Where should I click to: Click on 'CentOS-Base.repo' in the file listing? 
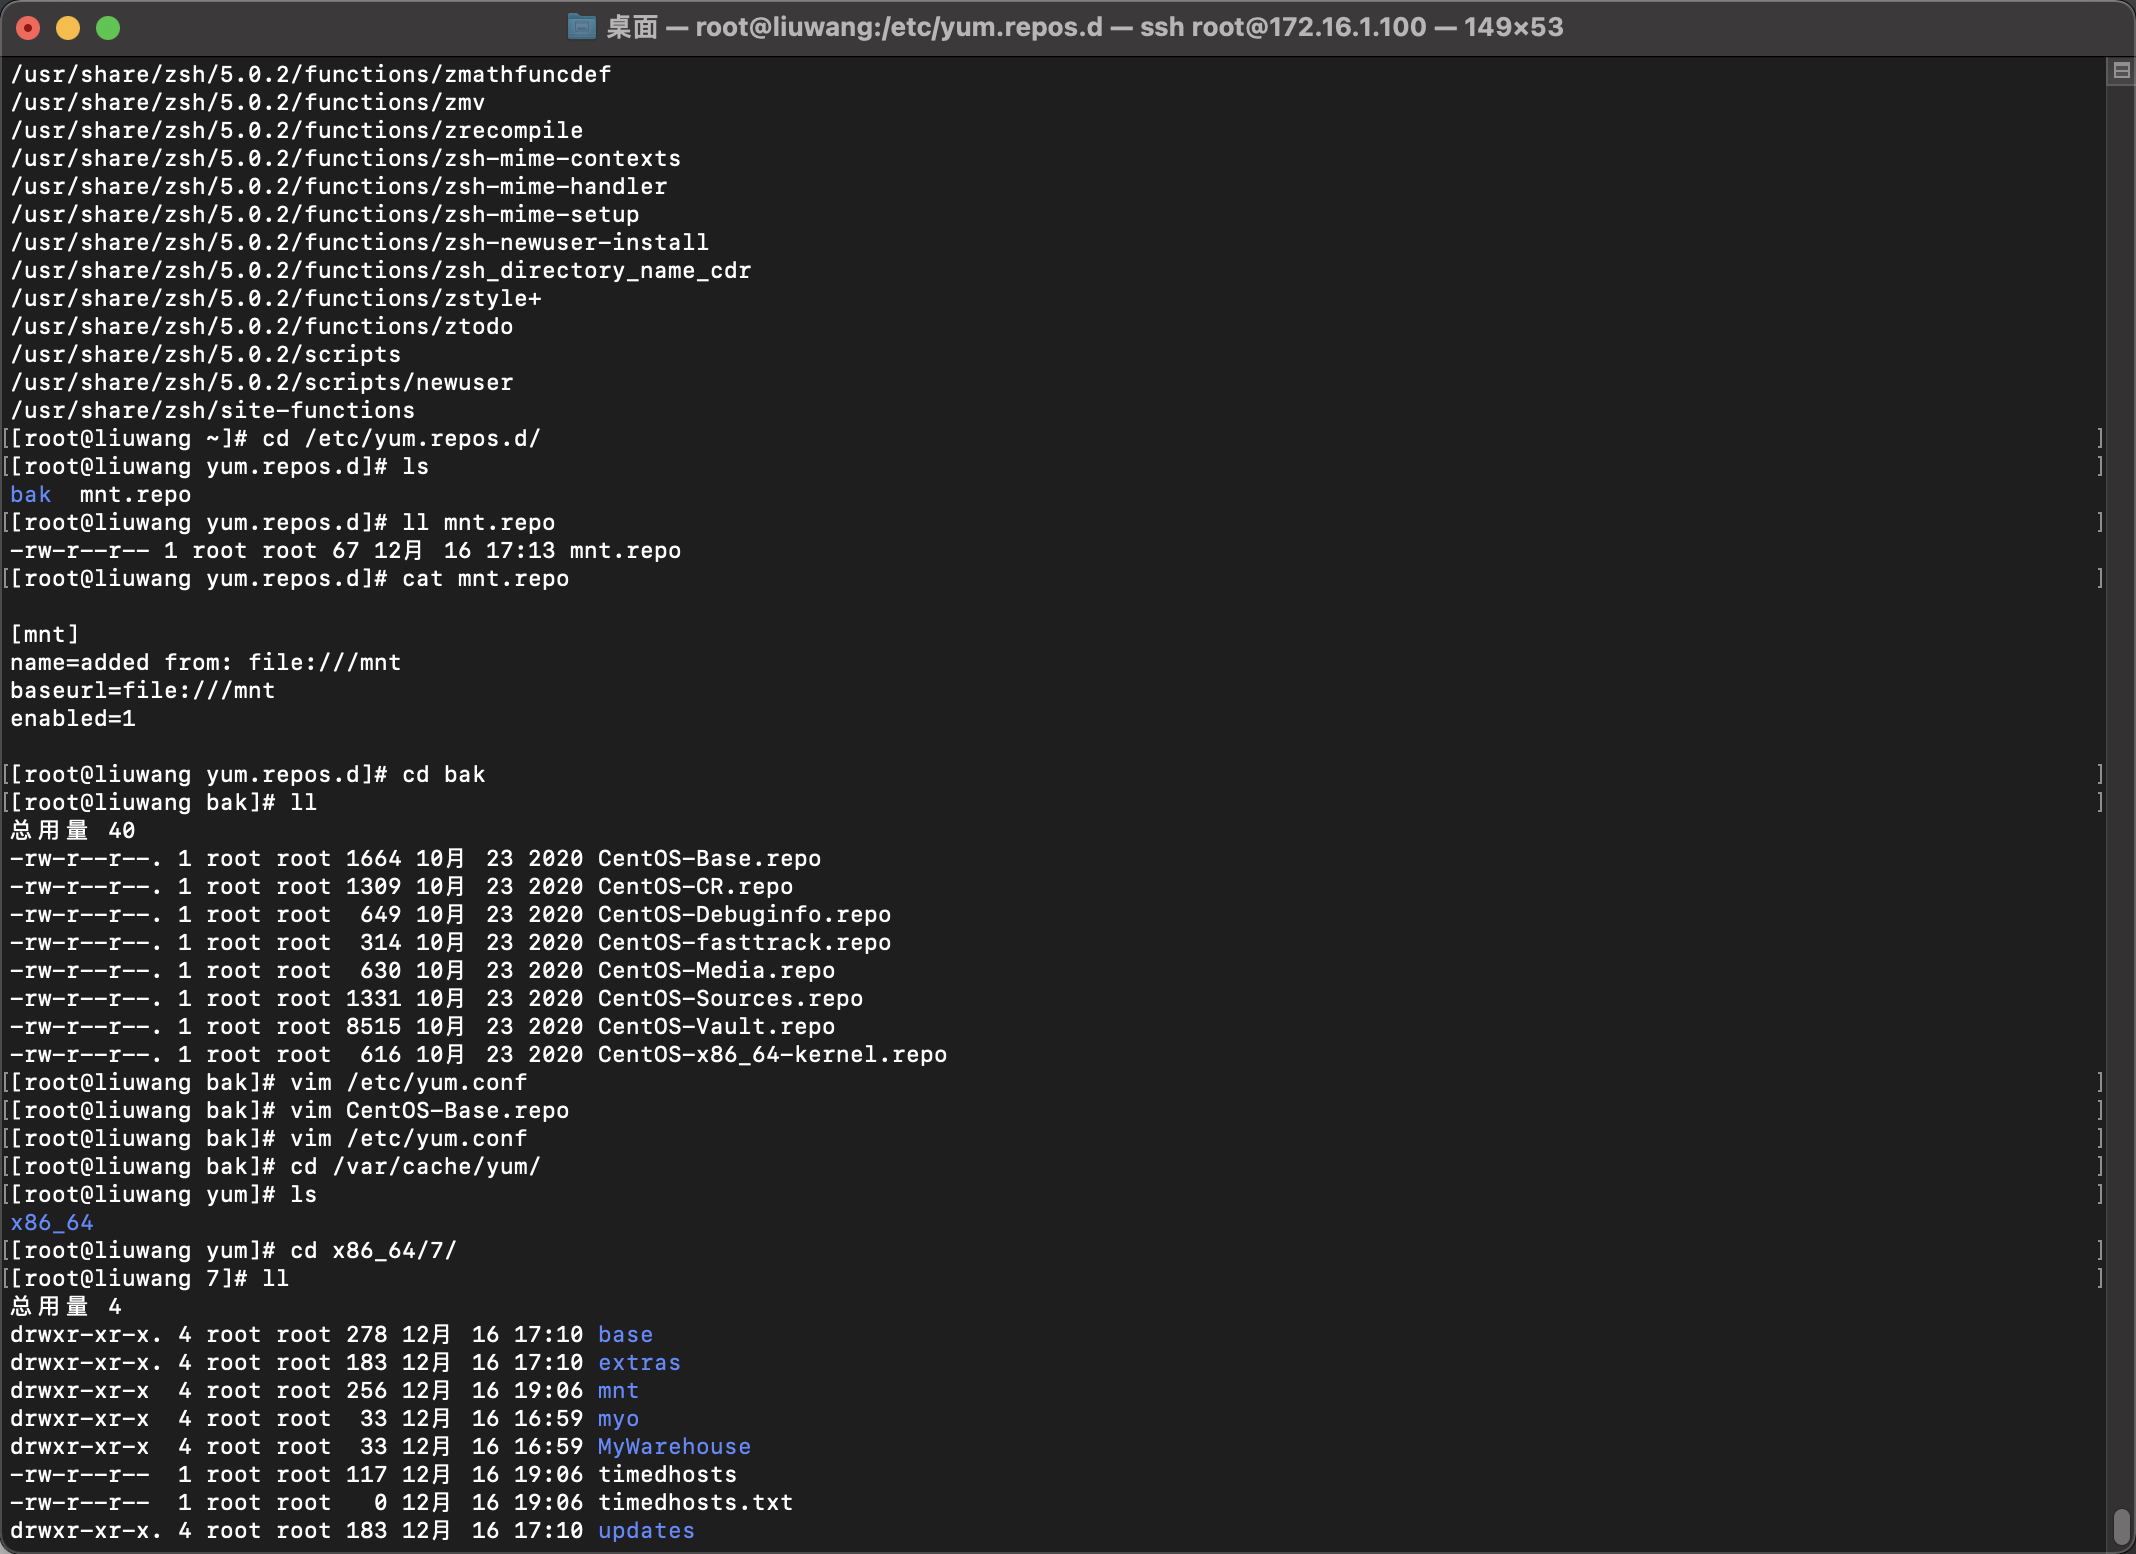[708, 859]
